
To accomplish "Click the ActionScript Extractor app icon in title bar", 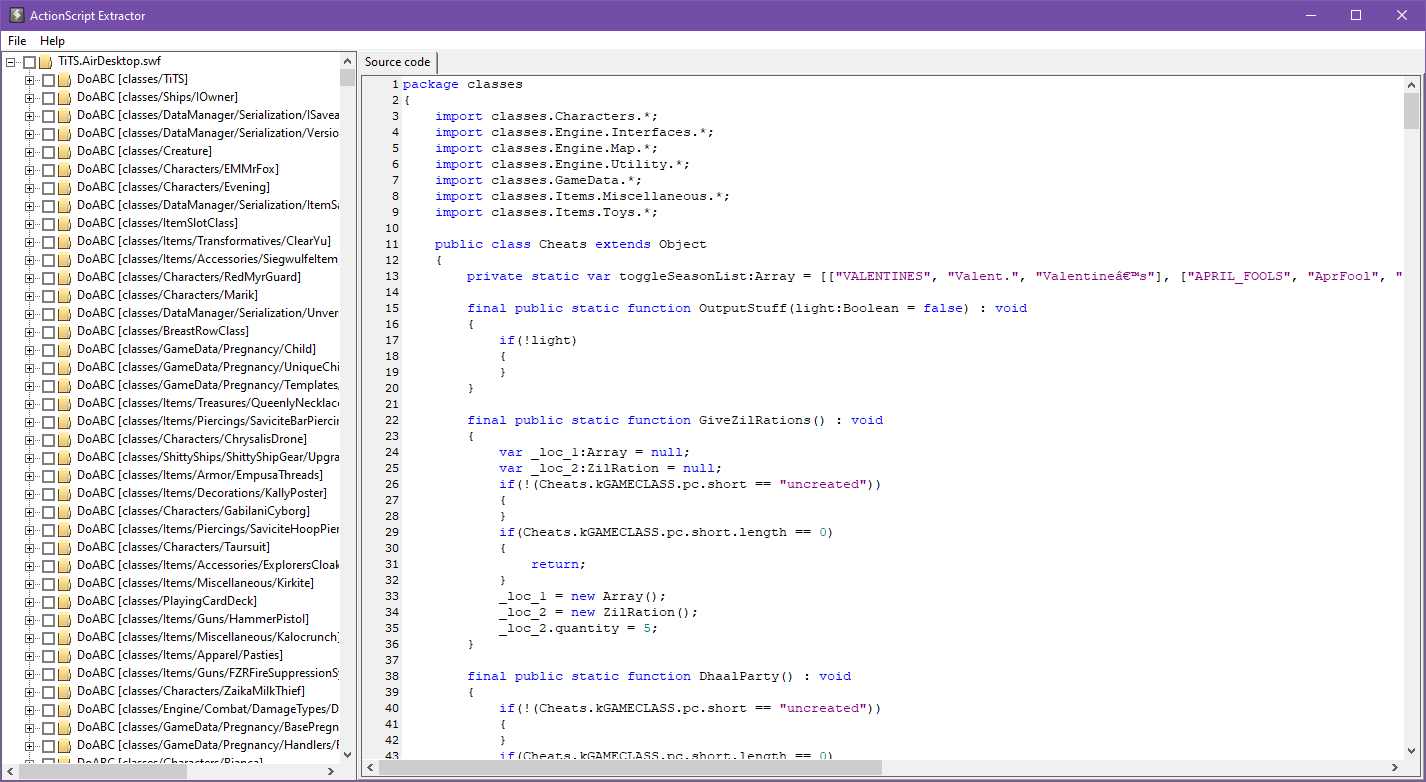I will 16,15.
